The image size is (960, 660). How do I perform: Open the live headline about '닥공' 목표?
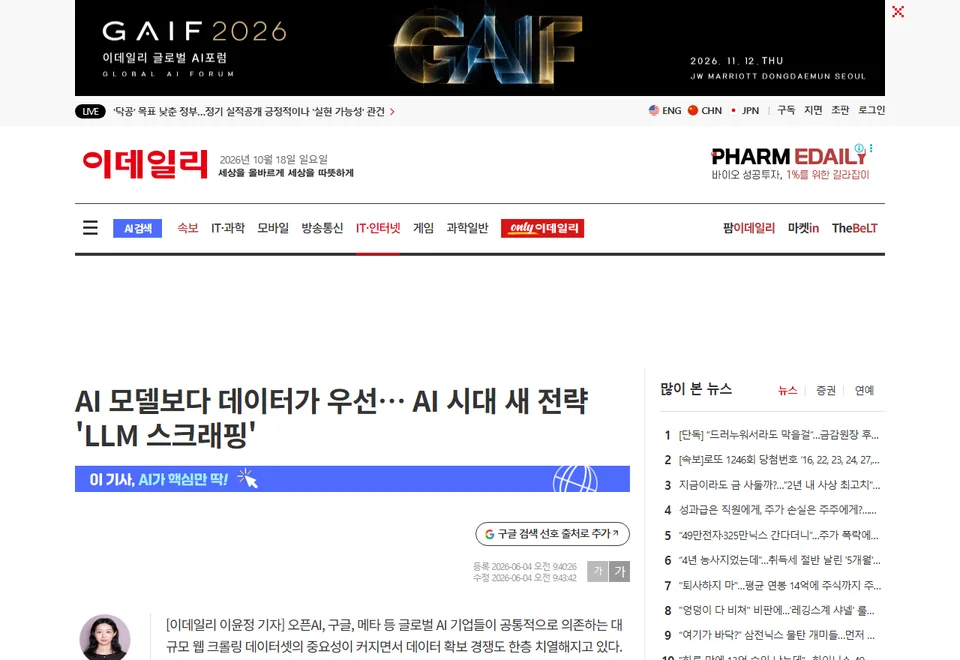pos(249,111)
